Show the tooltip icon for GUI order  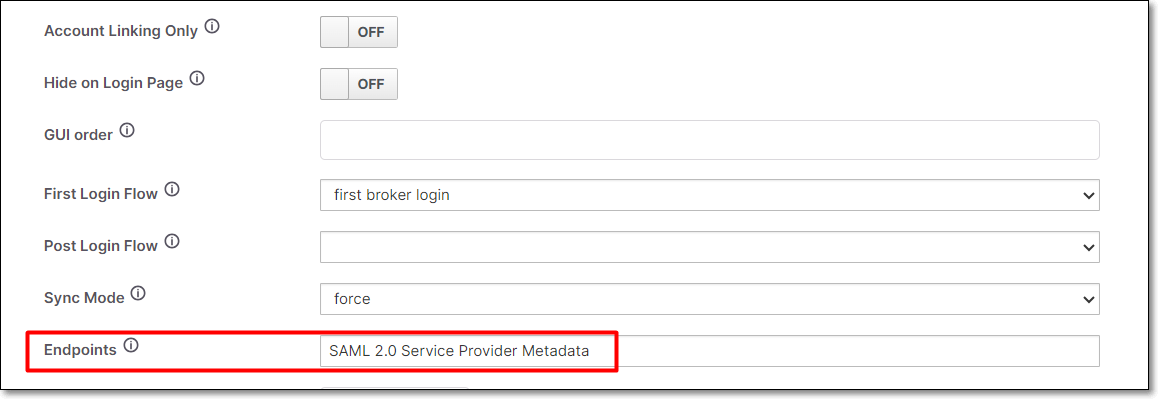point(127,131)
